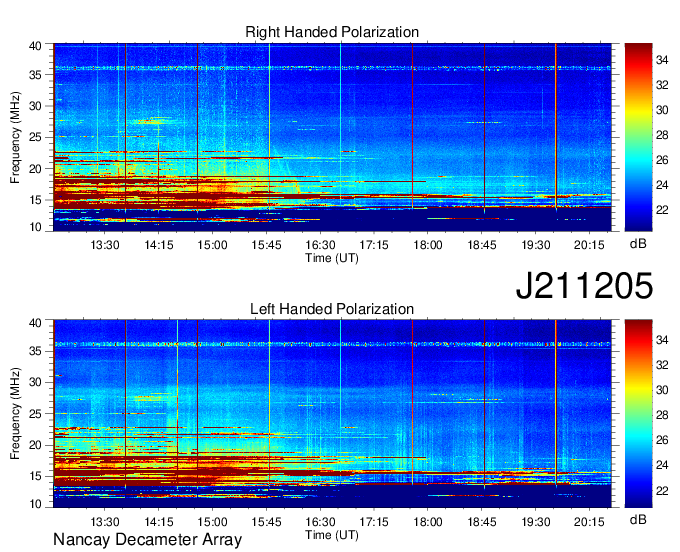Click 20:15 time tick under Right Handed plot

point(589,245)
